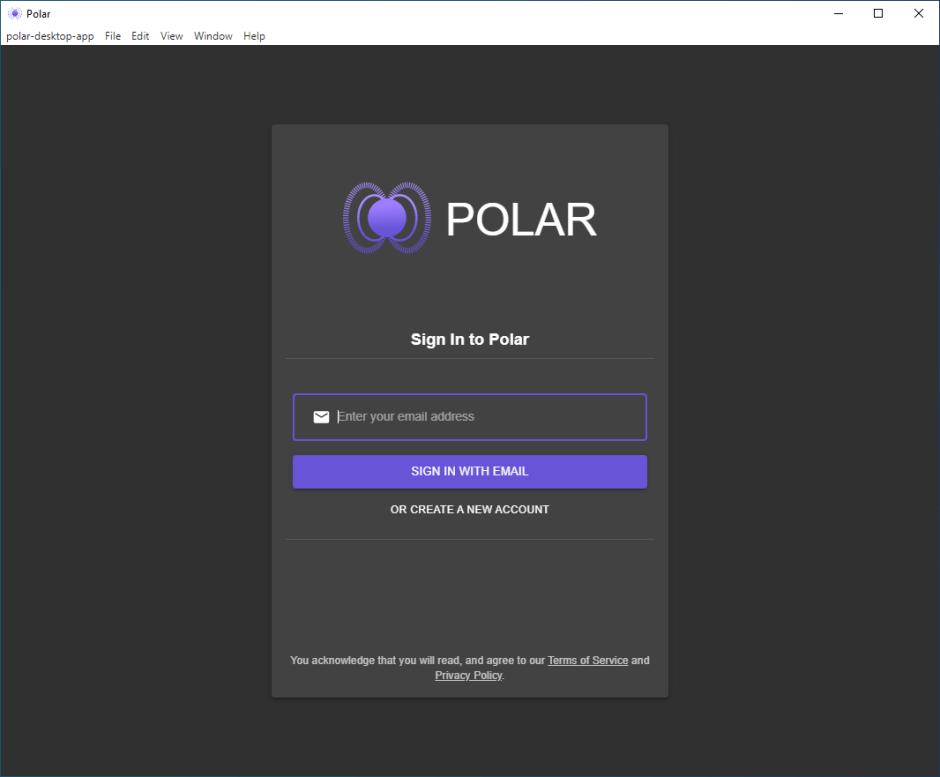Open the Edit menu
Viewport: 940px width, 777px height.
[140, 36]
